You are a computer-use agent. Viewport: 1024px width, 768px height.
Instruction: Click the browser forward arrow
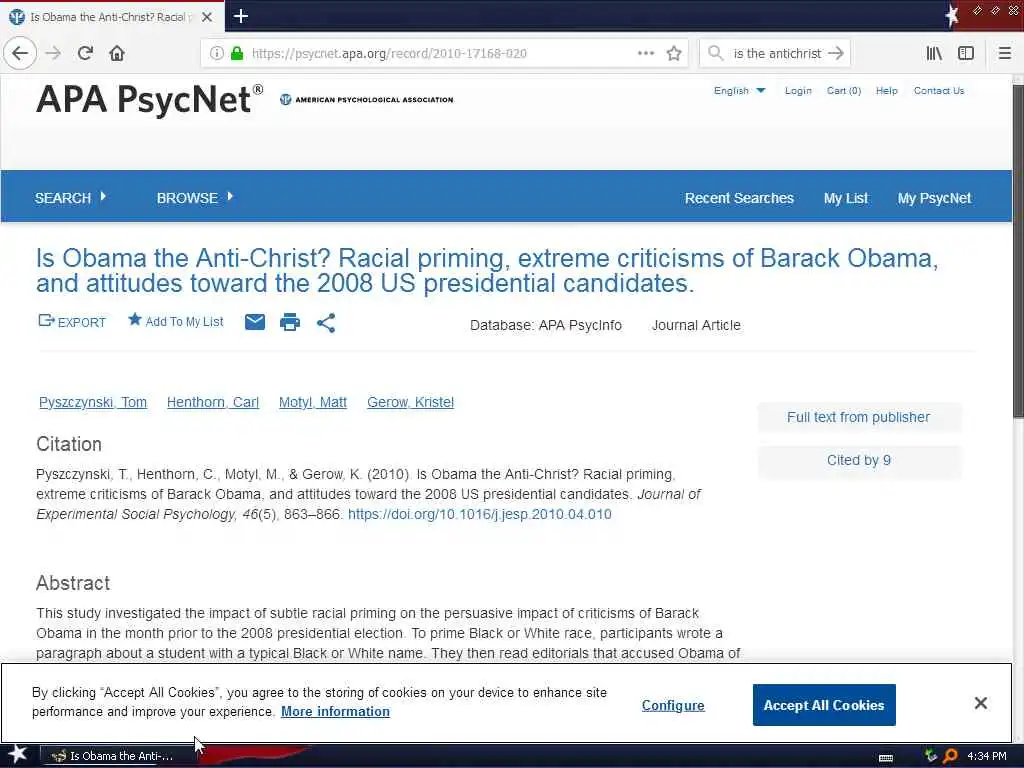[53, 54]
